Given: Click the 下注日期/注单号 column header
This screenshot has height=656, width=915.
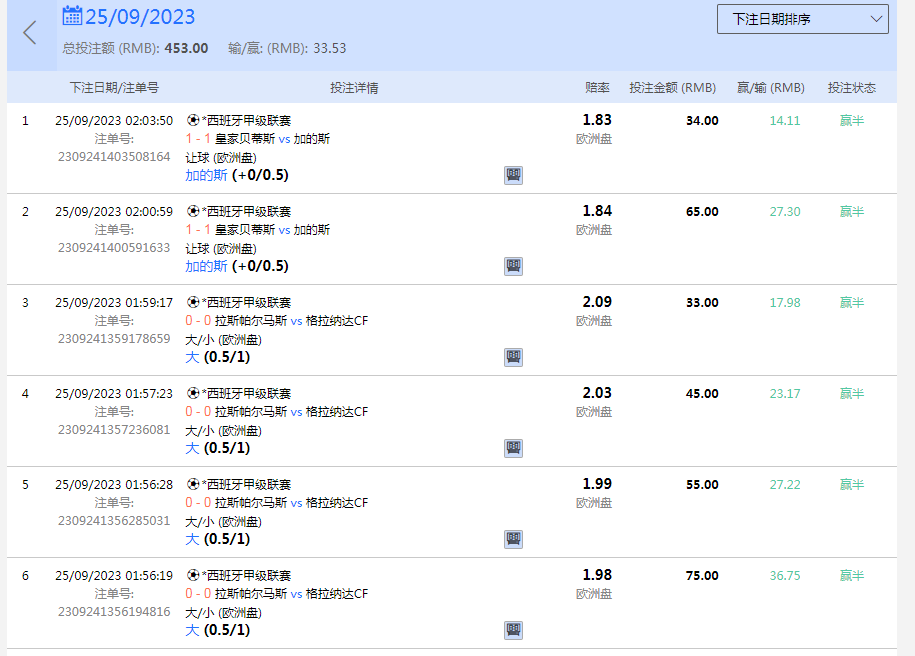Looking at the screenshot, I should coord(114,88).
